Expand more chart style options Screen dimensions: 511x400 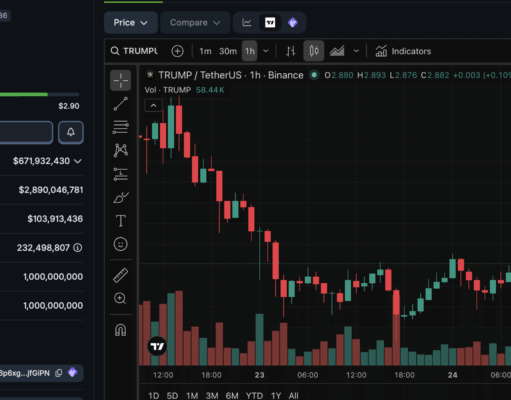[356, 51]
